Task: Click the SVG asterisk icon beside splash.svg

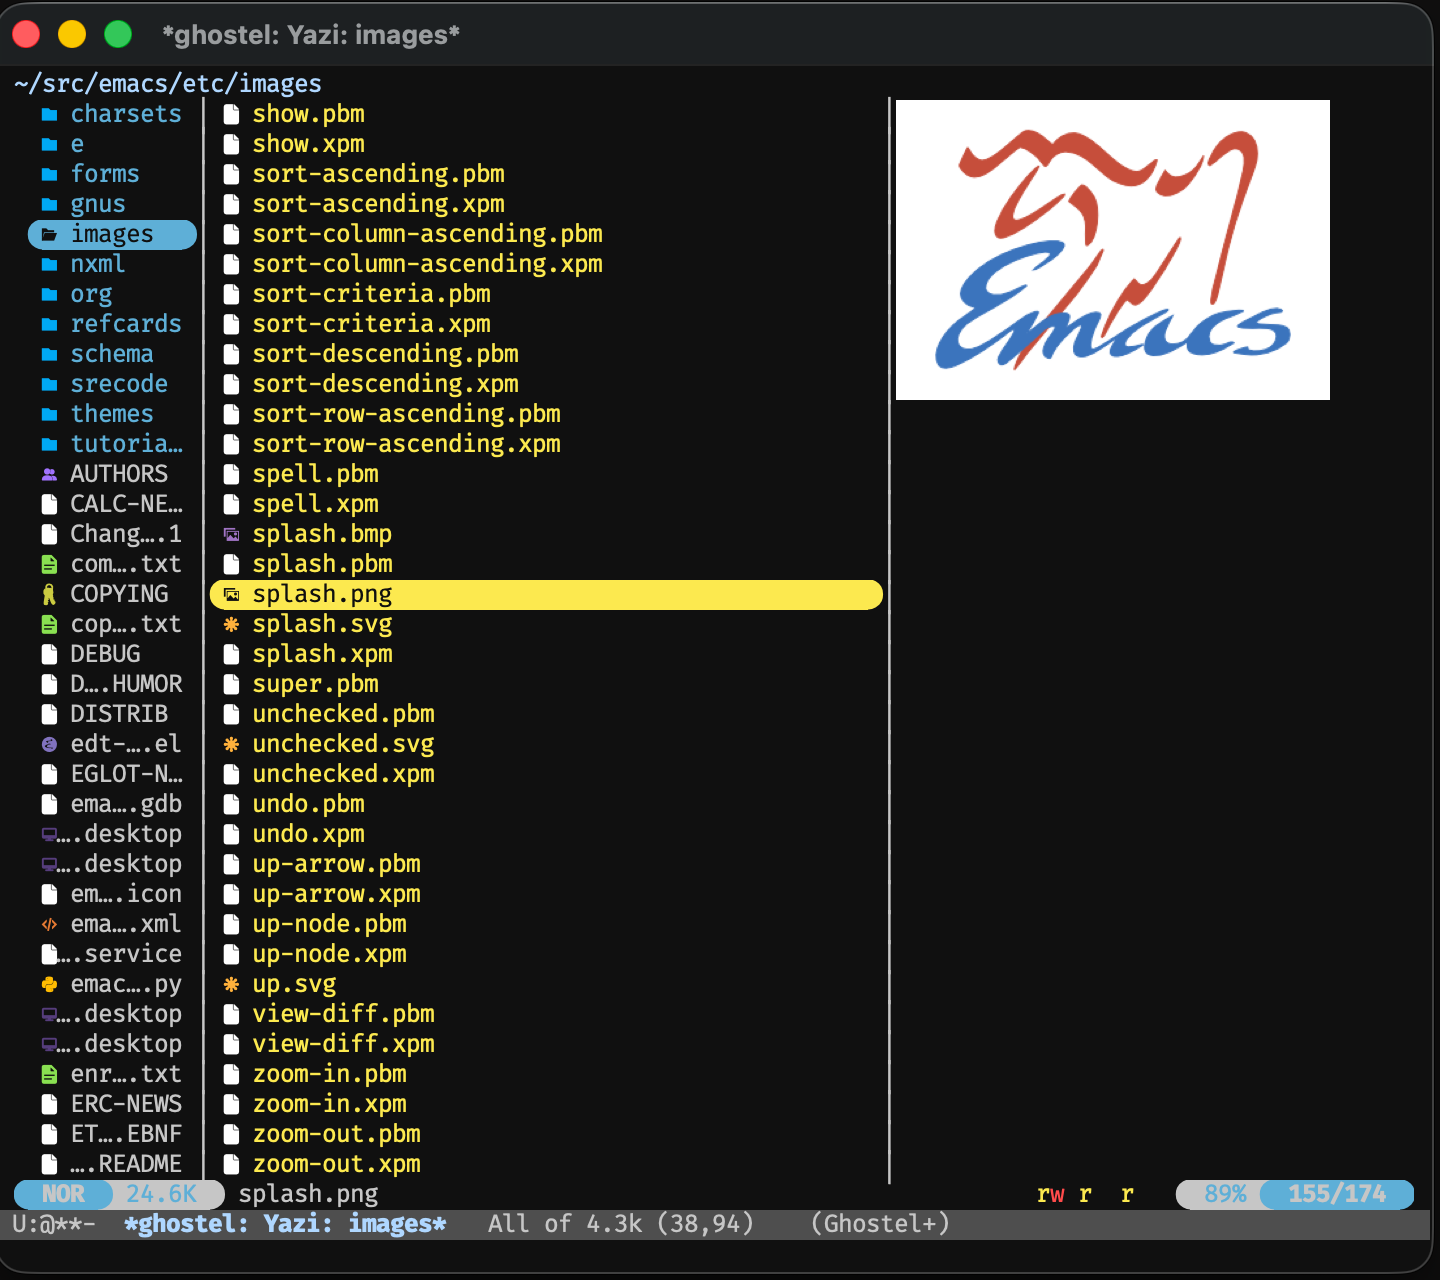Action: coord(231,625)
